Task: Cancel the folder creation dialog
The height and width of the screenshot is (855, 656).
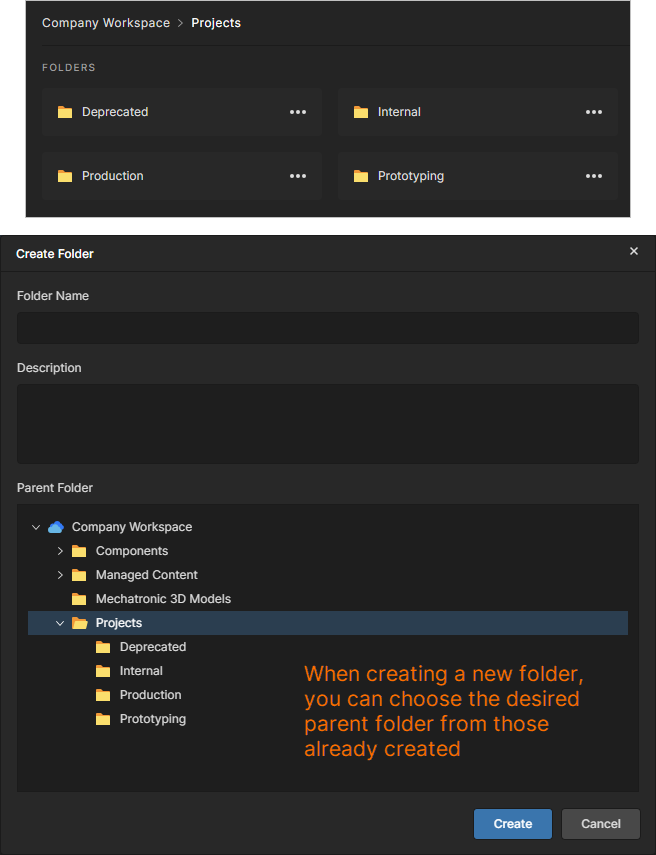Action: tap(600, 824)
